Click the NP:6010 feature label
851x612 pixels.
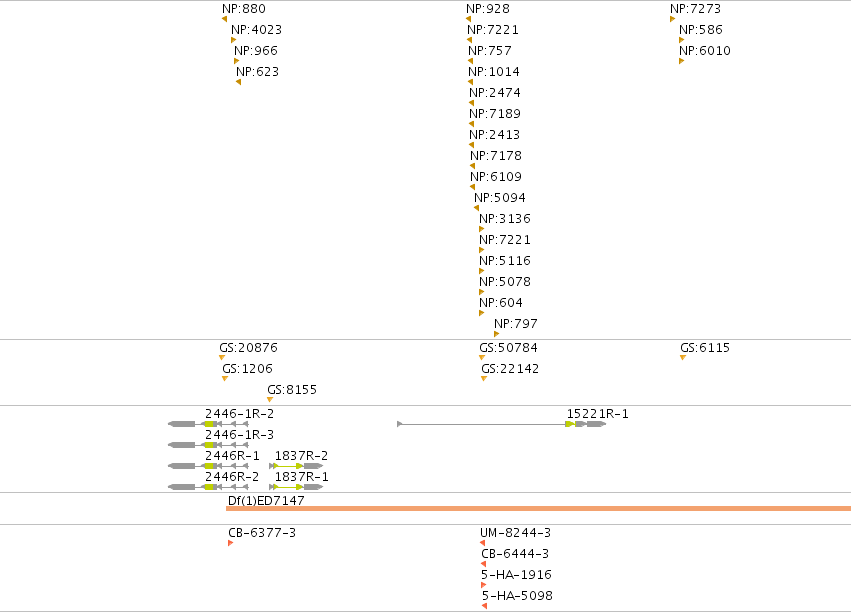[x=704, y=51]
